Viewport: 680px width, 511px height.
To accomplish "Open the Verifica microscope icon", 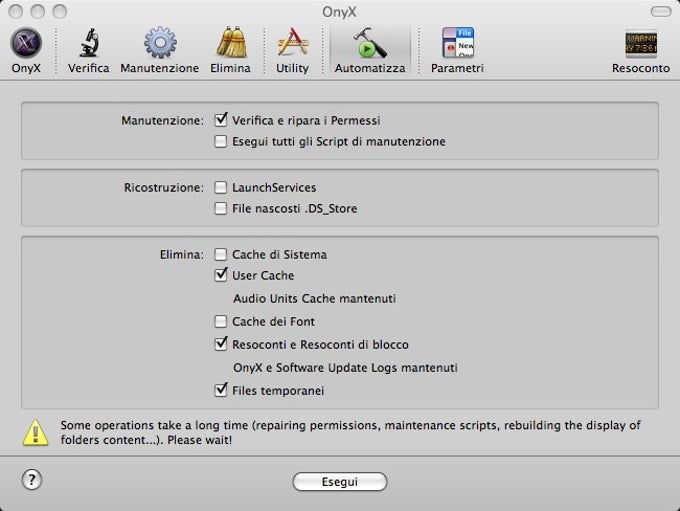I will (89, 43).
